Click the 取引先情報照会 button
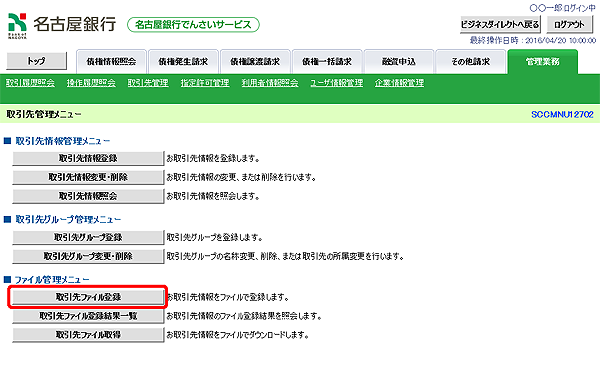The image size is (600, 365). point(88,196)
